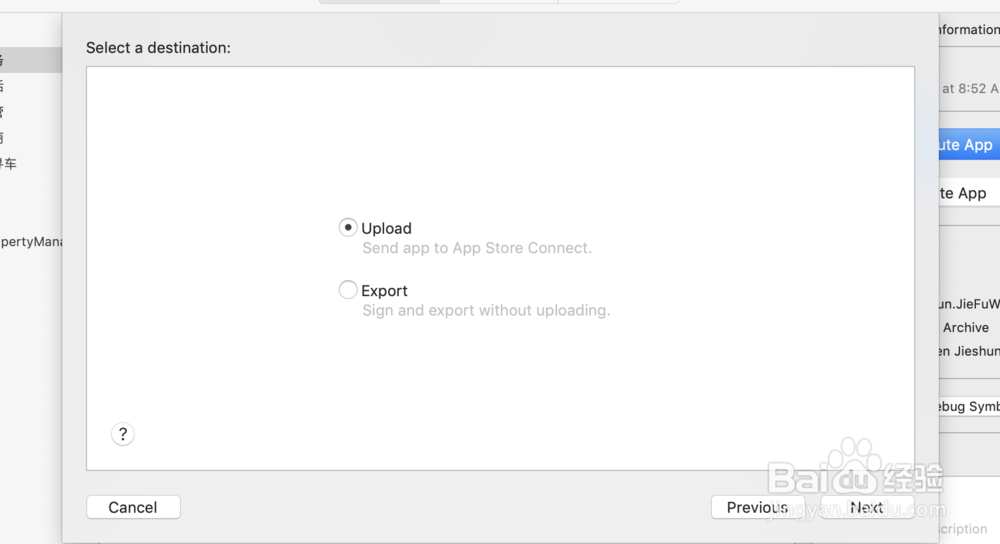Screen dimensions: 1000x544
Task: Click the Debug Symbols button
Action: (968, 407)
